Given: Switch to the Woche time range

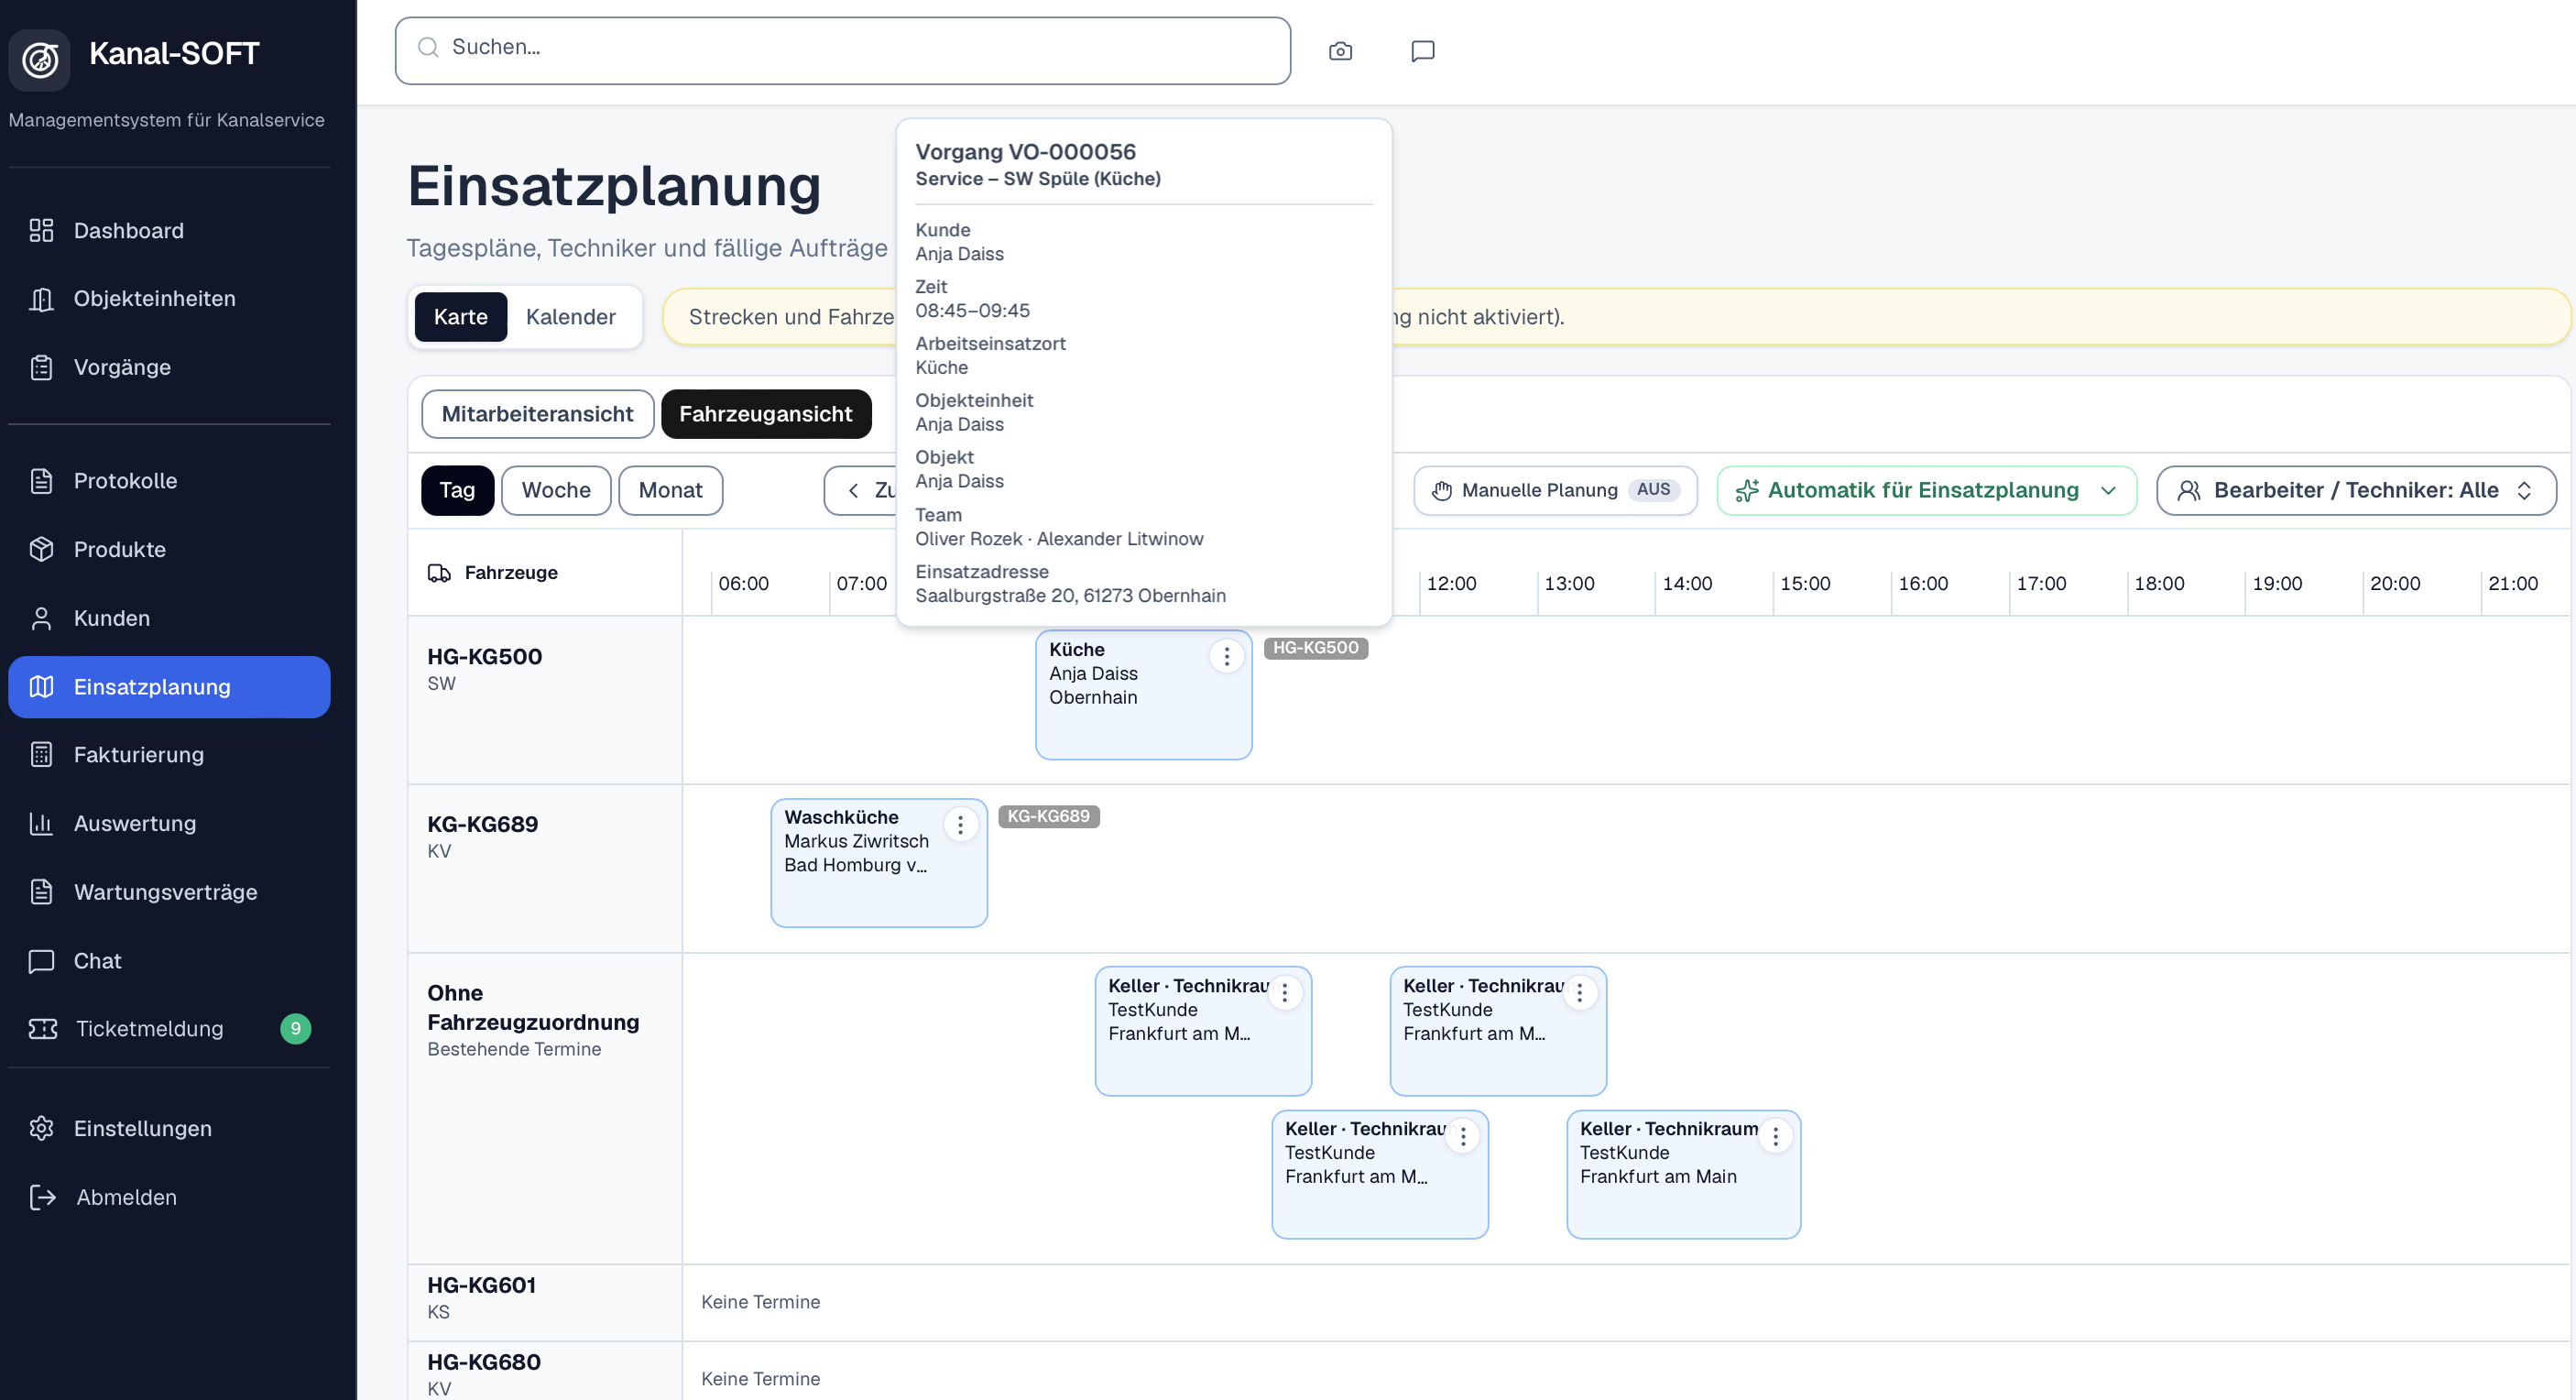Looking at the screenshot, I should 555,490.
